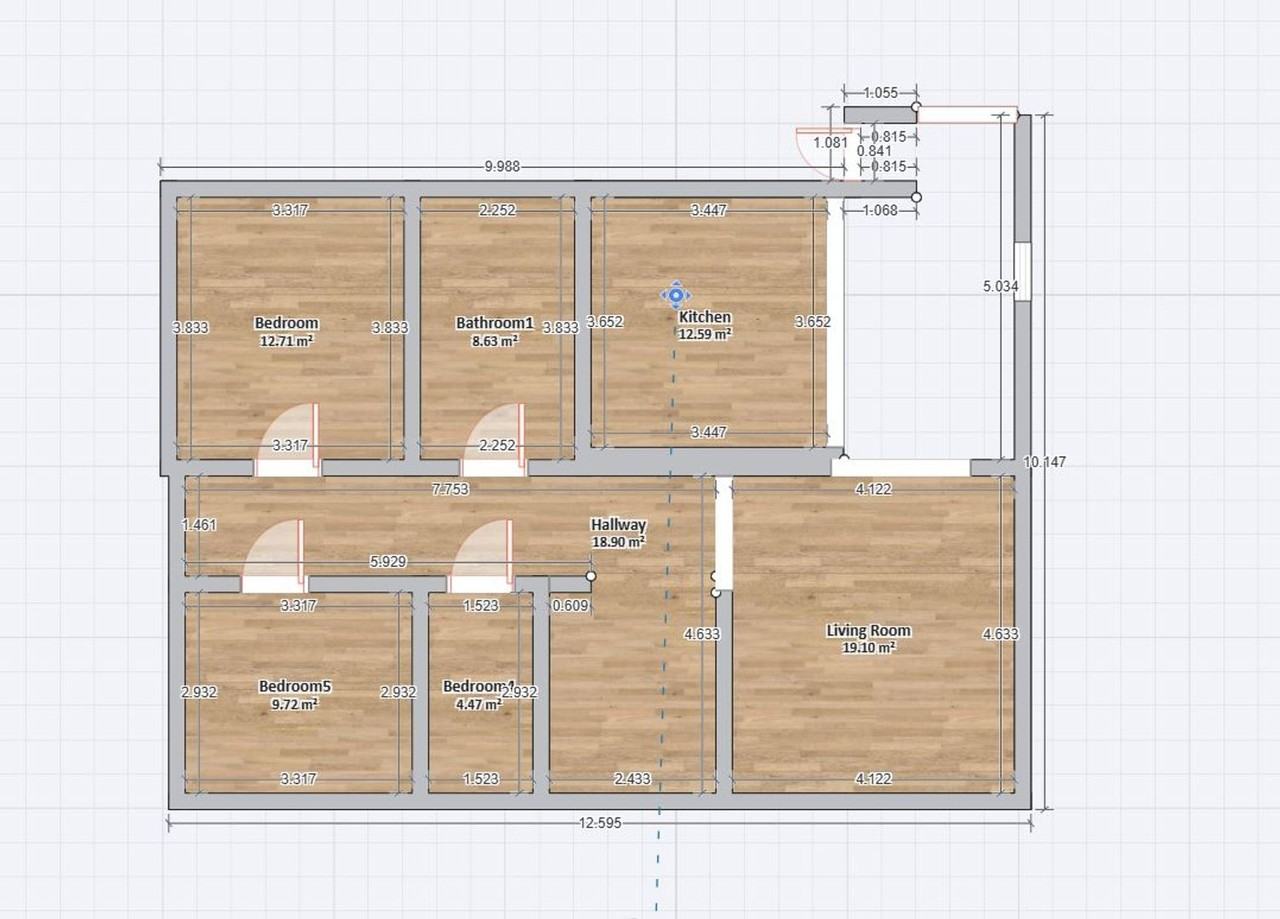Viewport: 1280px width, 919px height.
Task: Select the window on the 5.034 wall
Action: pyautogui.click(x=1022, y=272)
